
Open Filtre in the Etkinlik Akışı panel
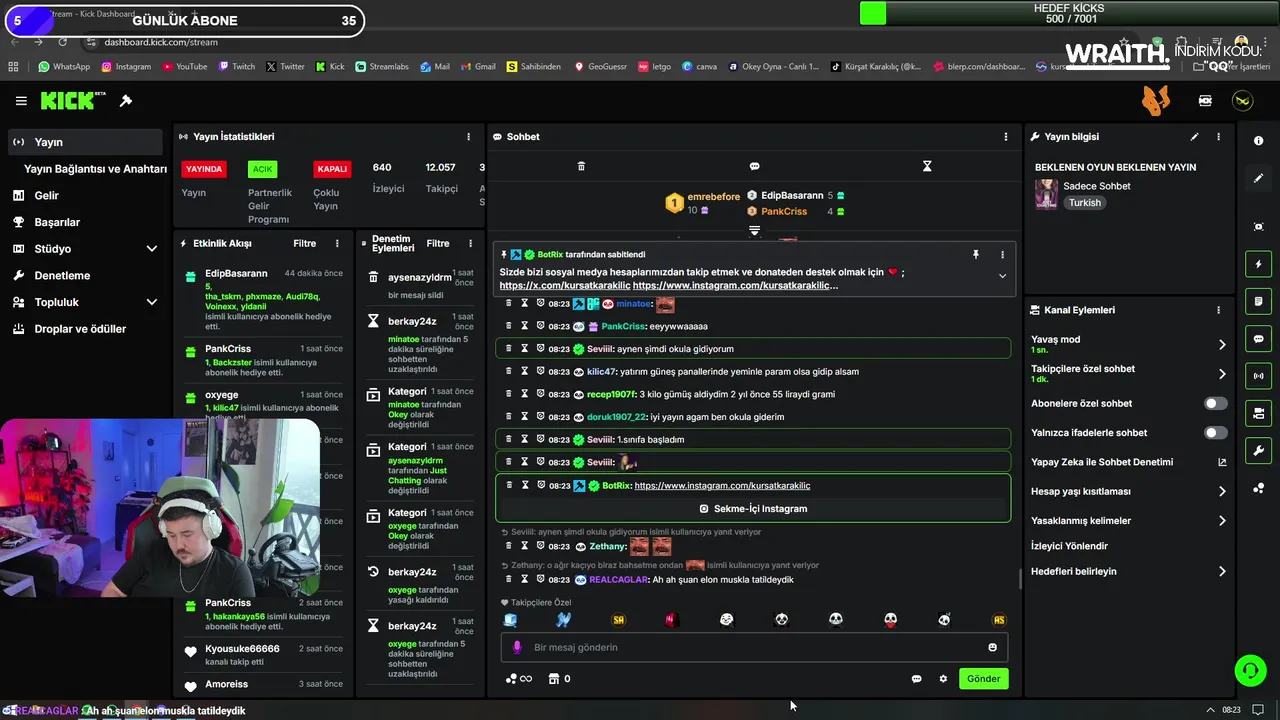pos(304,243)
